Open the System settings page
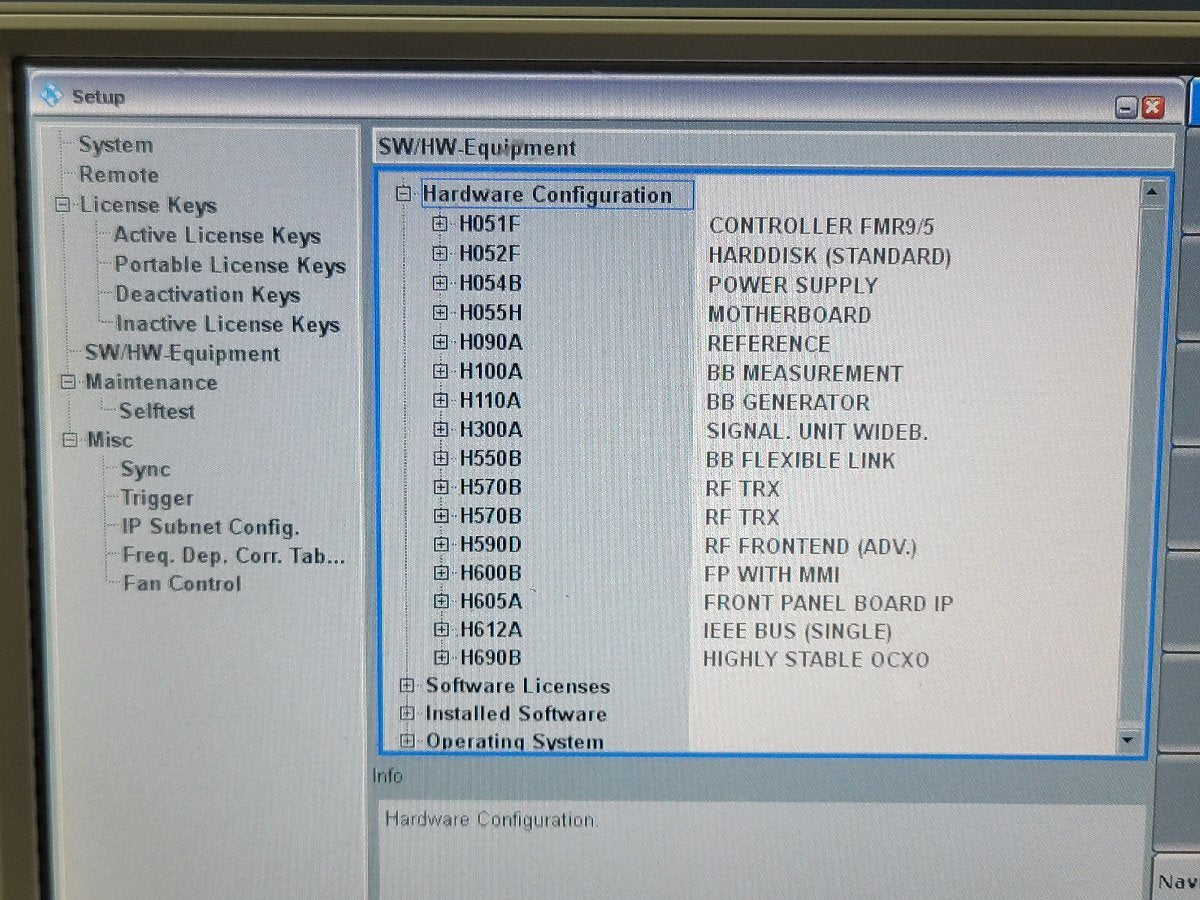 [115, 145]
